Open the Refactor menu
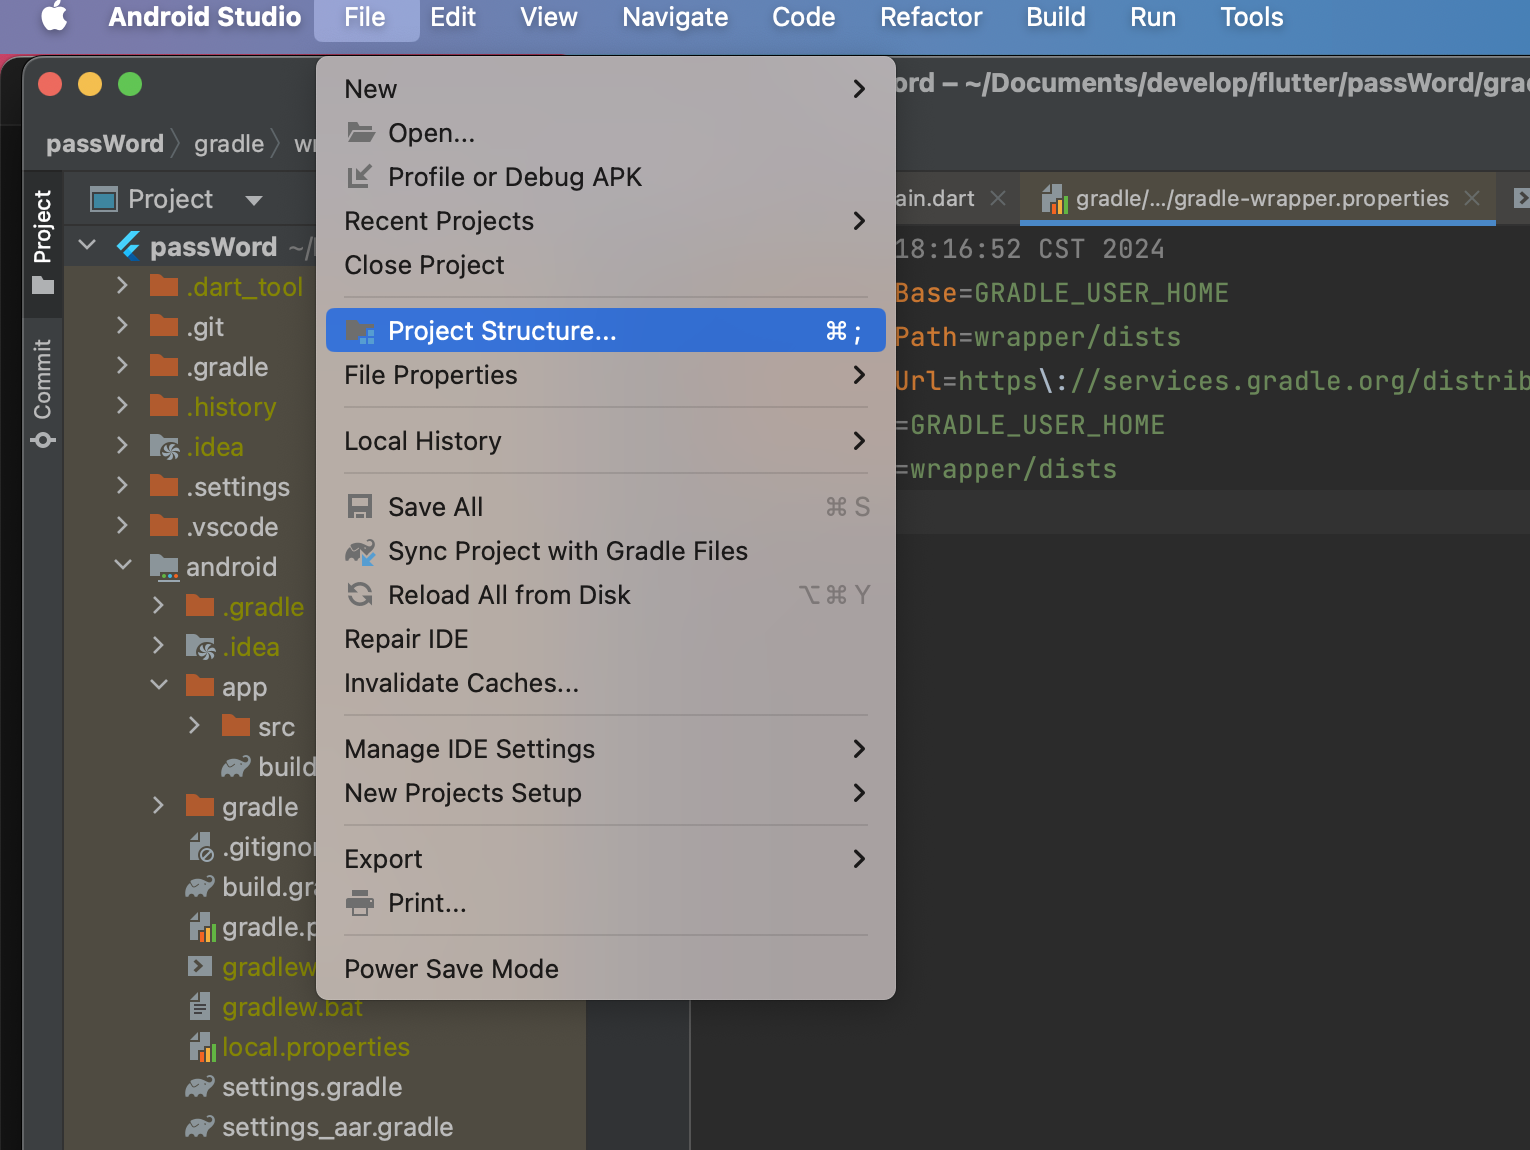 [931, 17]
